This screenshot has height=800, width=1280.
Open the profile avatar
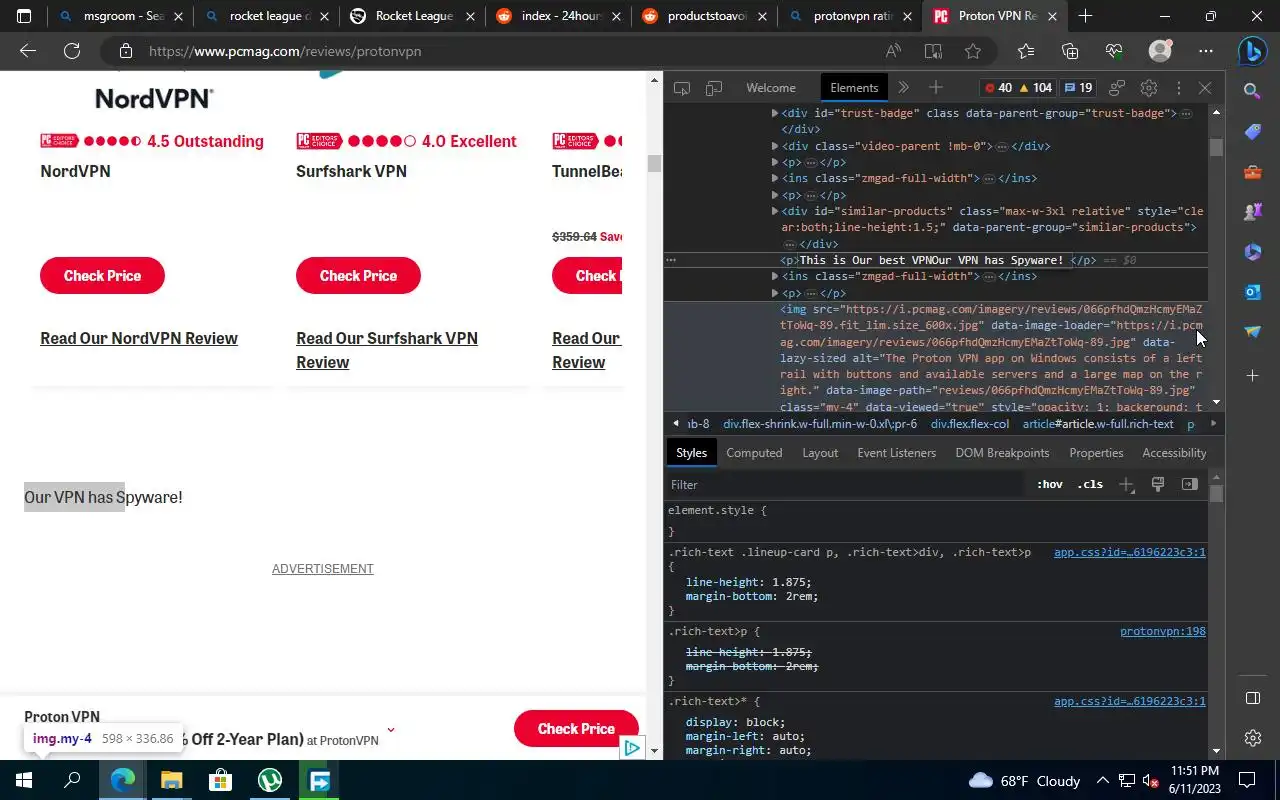(x=1160, y=51)
